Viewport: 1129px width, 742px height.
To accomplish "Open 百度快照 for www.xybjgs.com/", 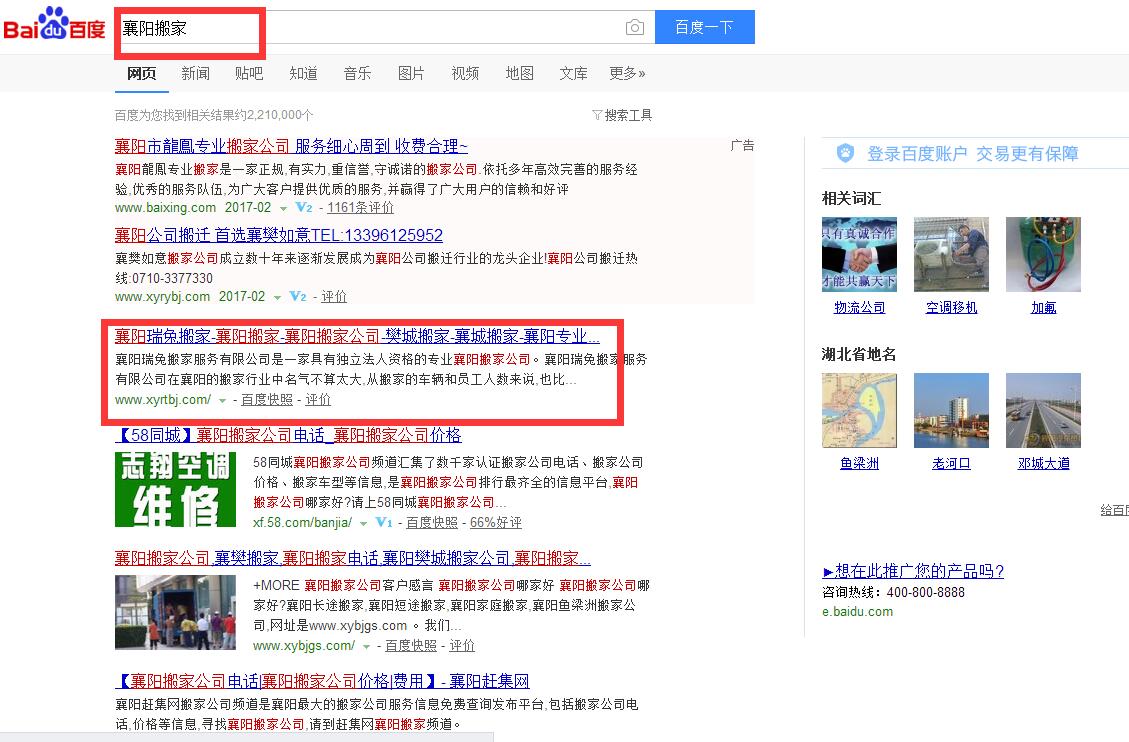I will [x=410, y=646].
